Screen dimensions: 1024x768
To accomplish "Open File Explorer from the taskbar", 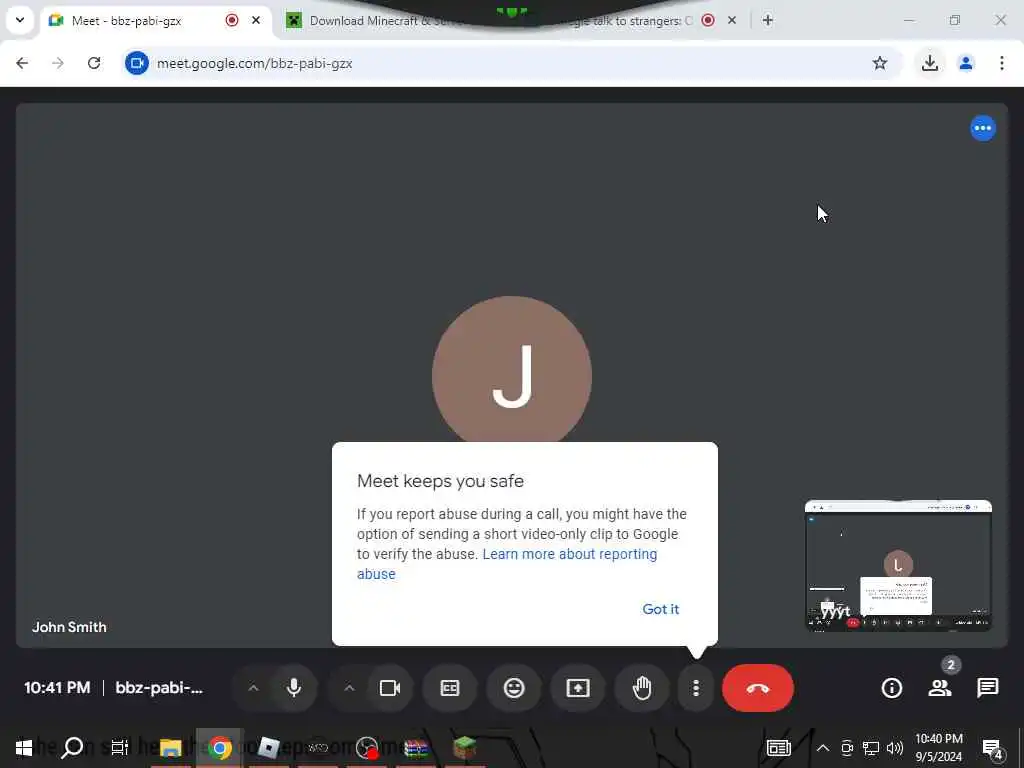I will tap(170, 748).
